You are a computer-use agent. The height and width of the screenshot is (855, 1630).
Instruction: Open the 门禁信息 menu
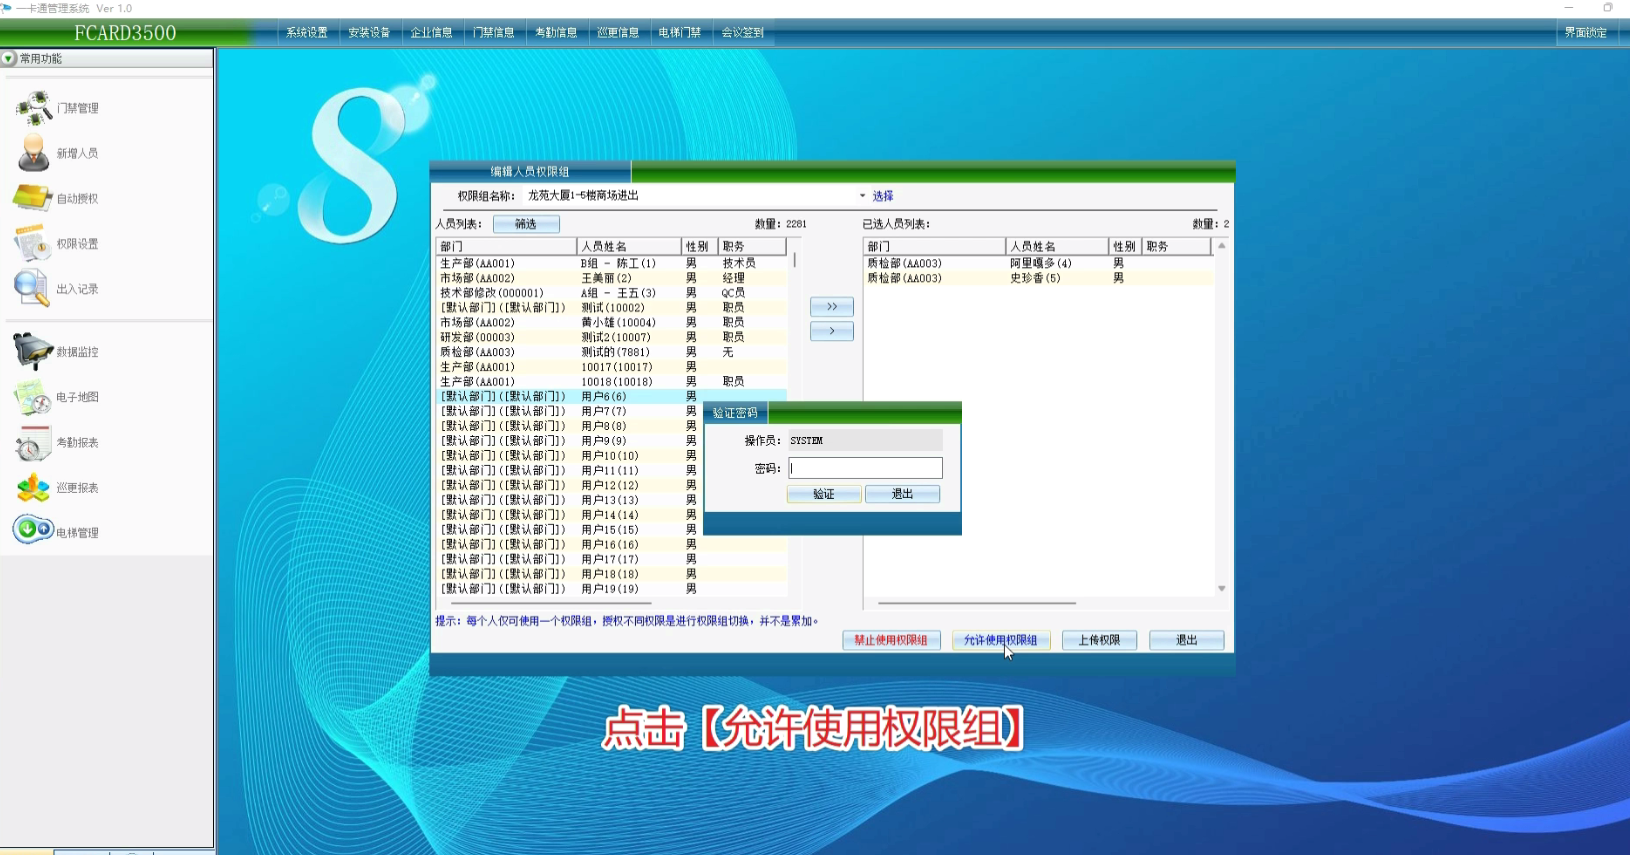coord(494,33)
